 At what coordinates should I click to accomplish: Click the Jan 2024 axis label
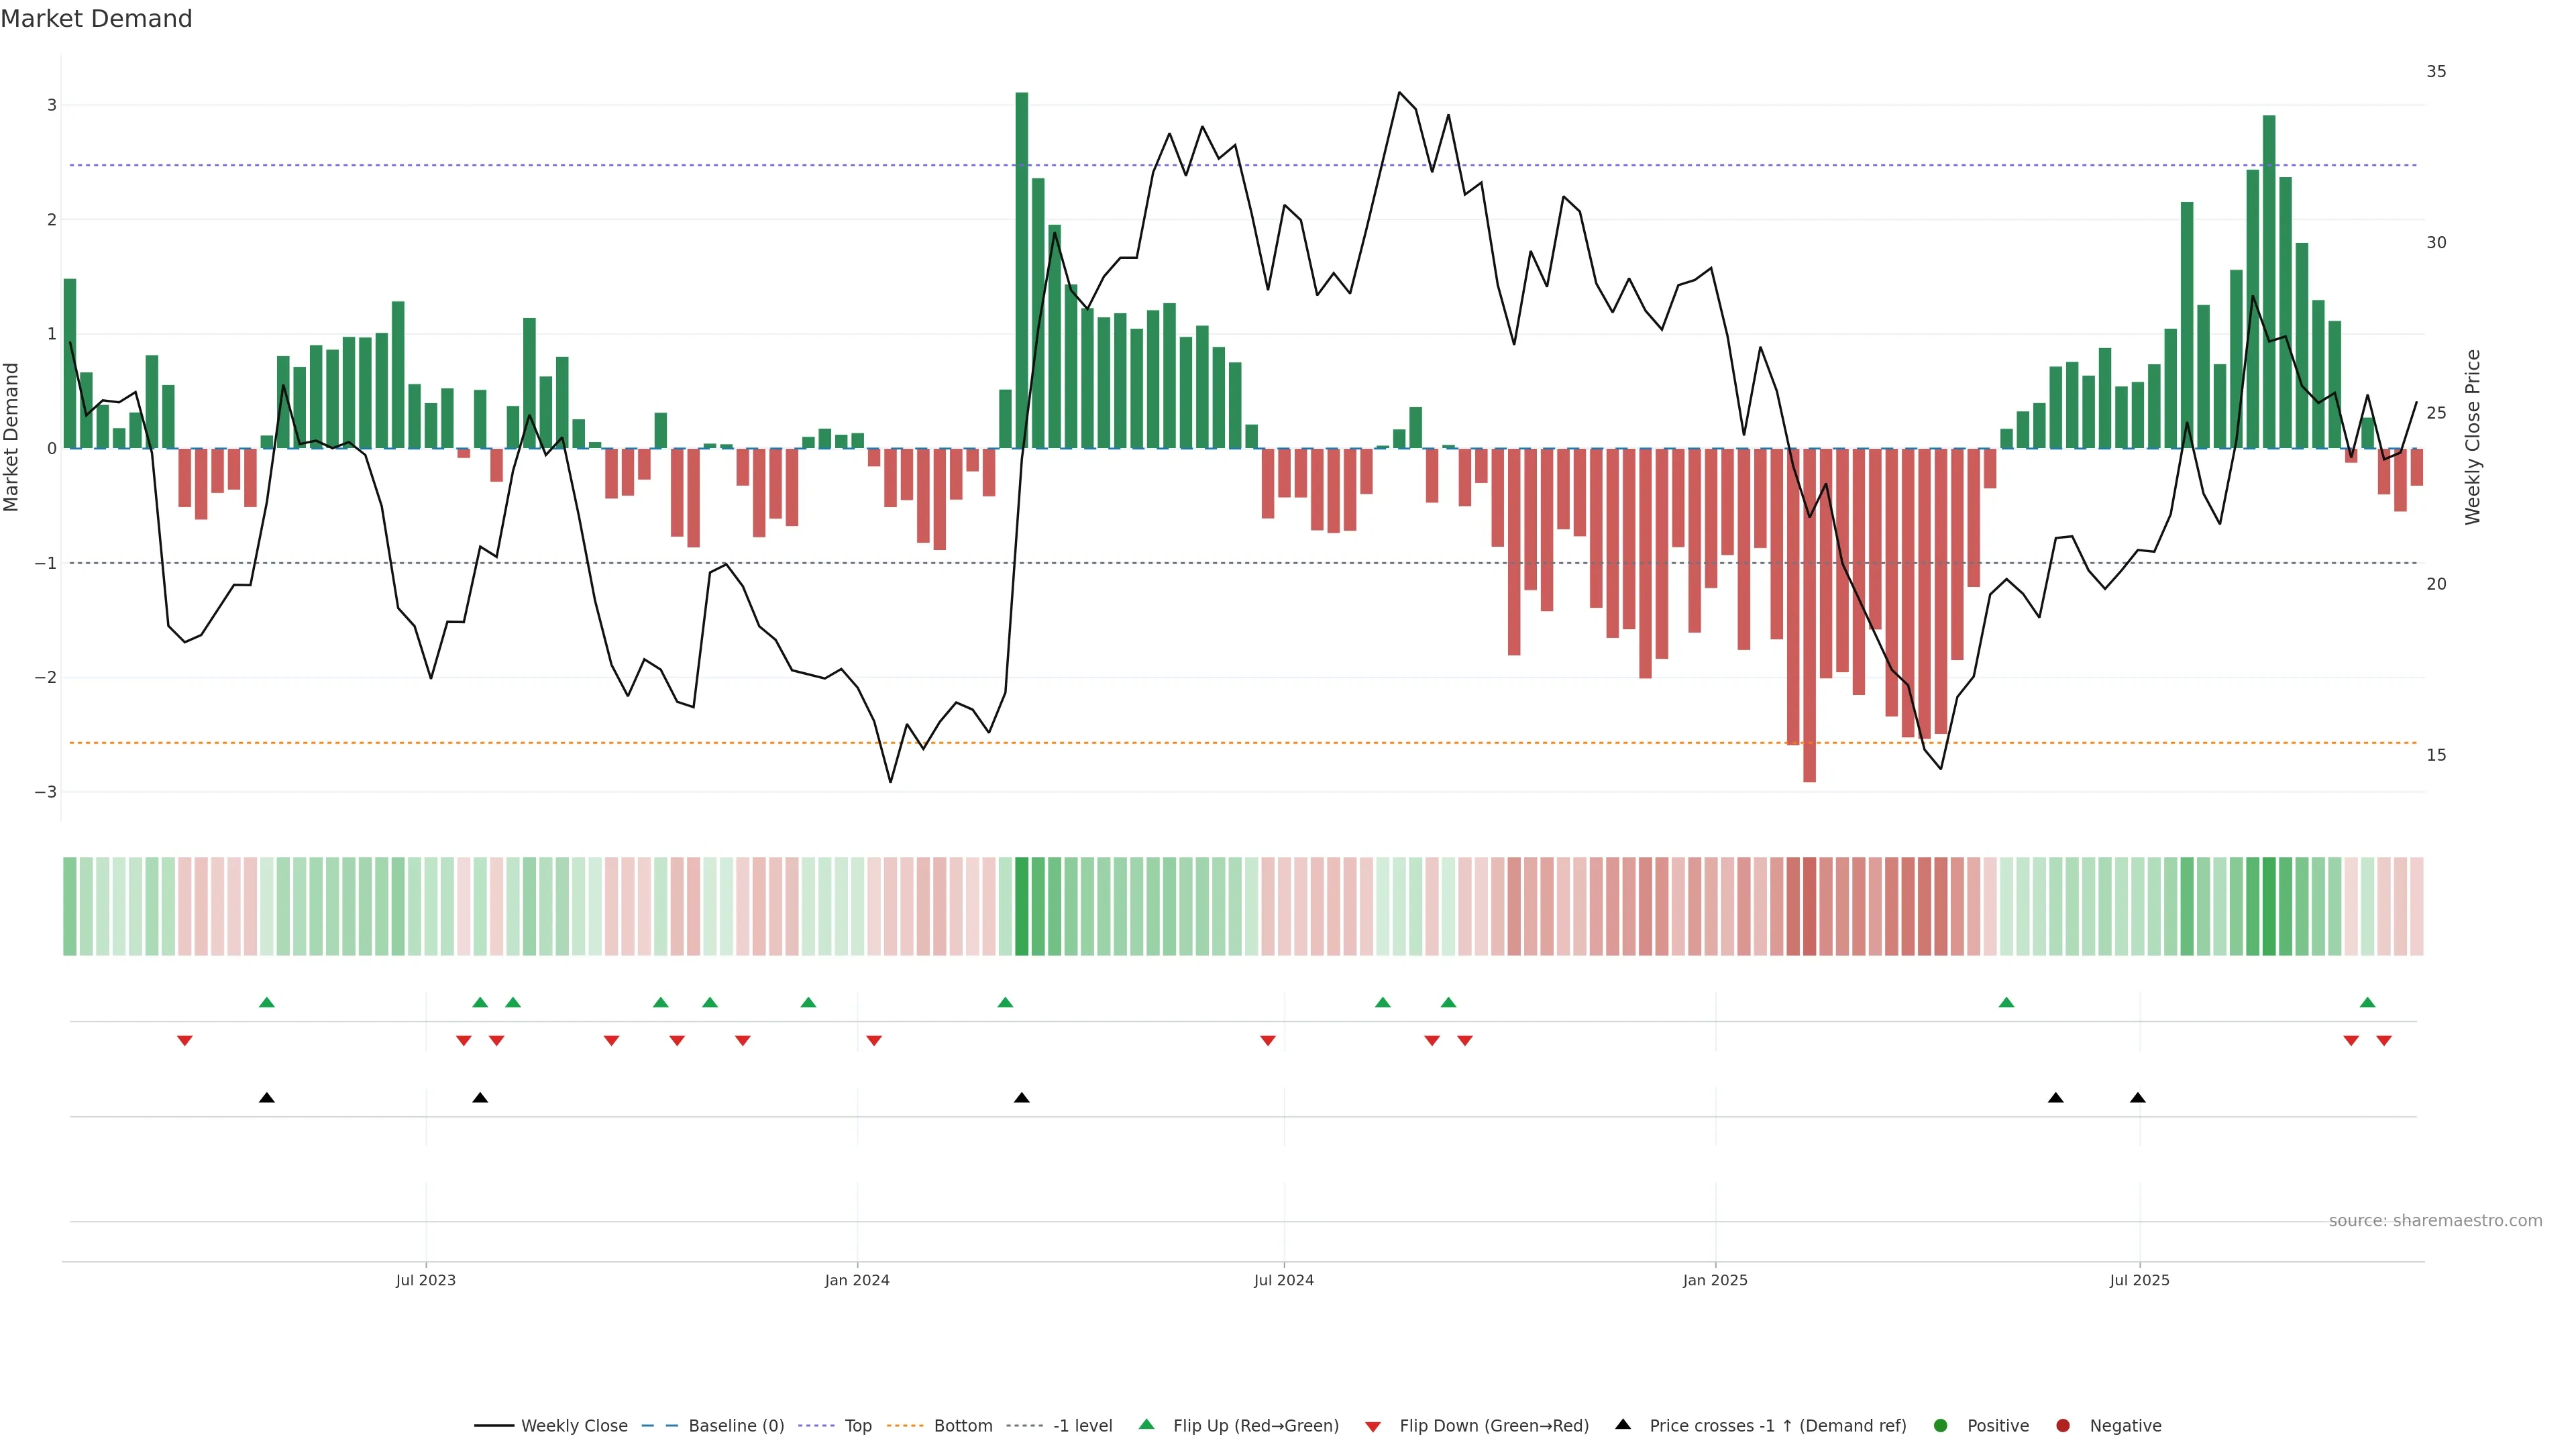(x=857, y=1280)
